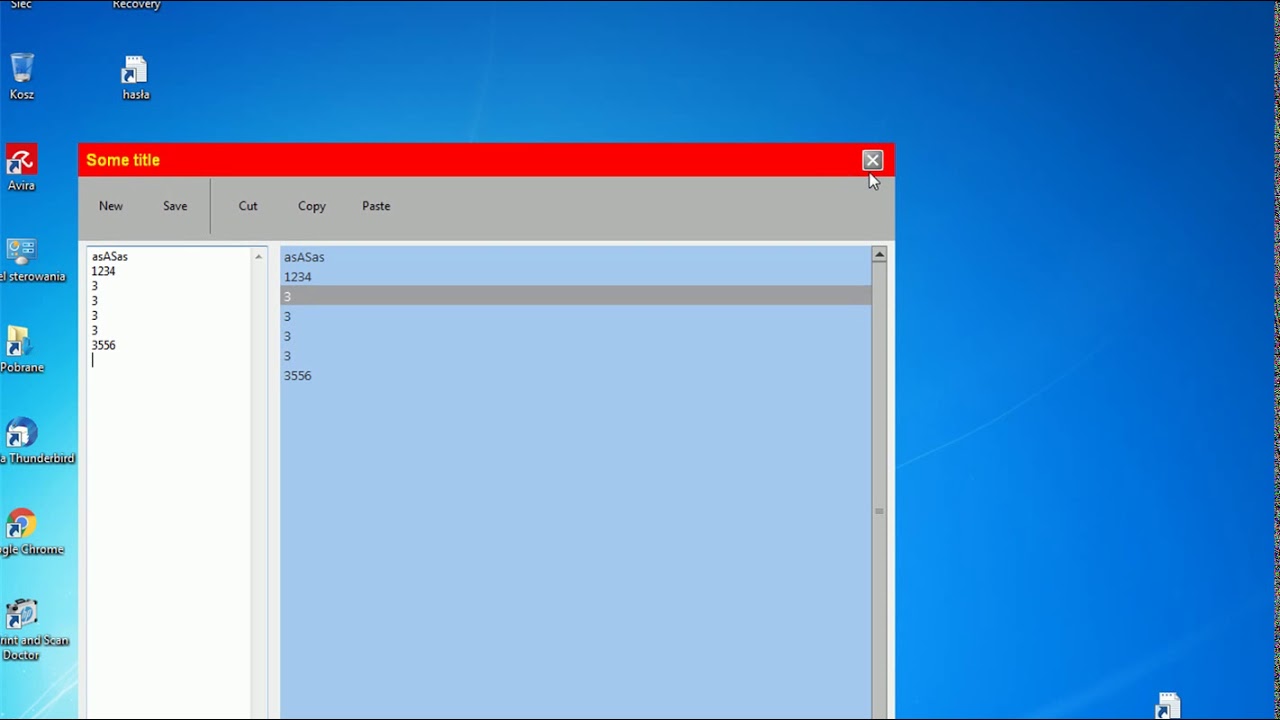Click the 3556 line in the left text box
1280x720 pixels.
(x=103, y=345)
